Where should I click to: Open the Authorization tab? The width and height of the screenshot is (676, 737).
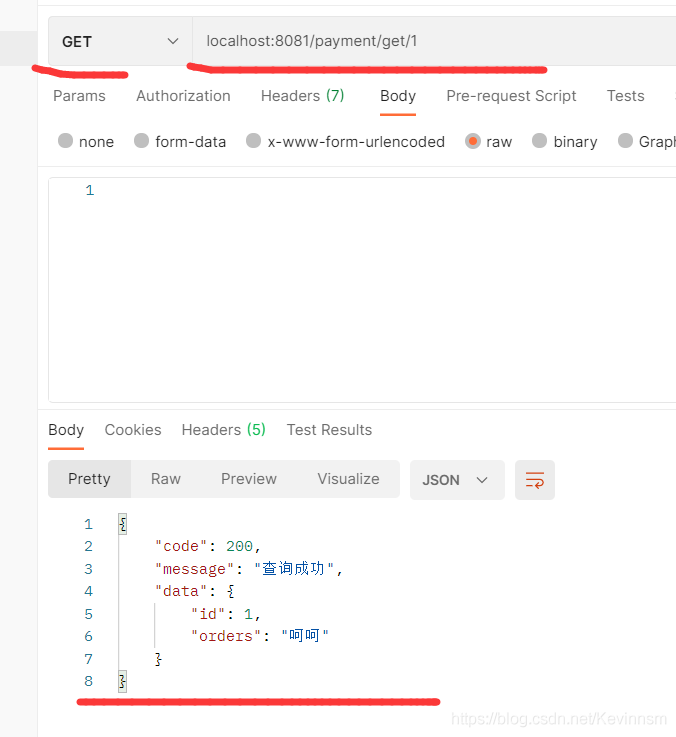[183, 96]
